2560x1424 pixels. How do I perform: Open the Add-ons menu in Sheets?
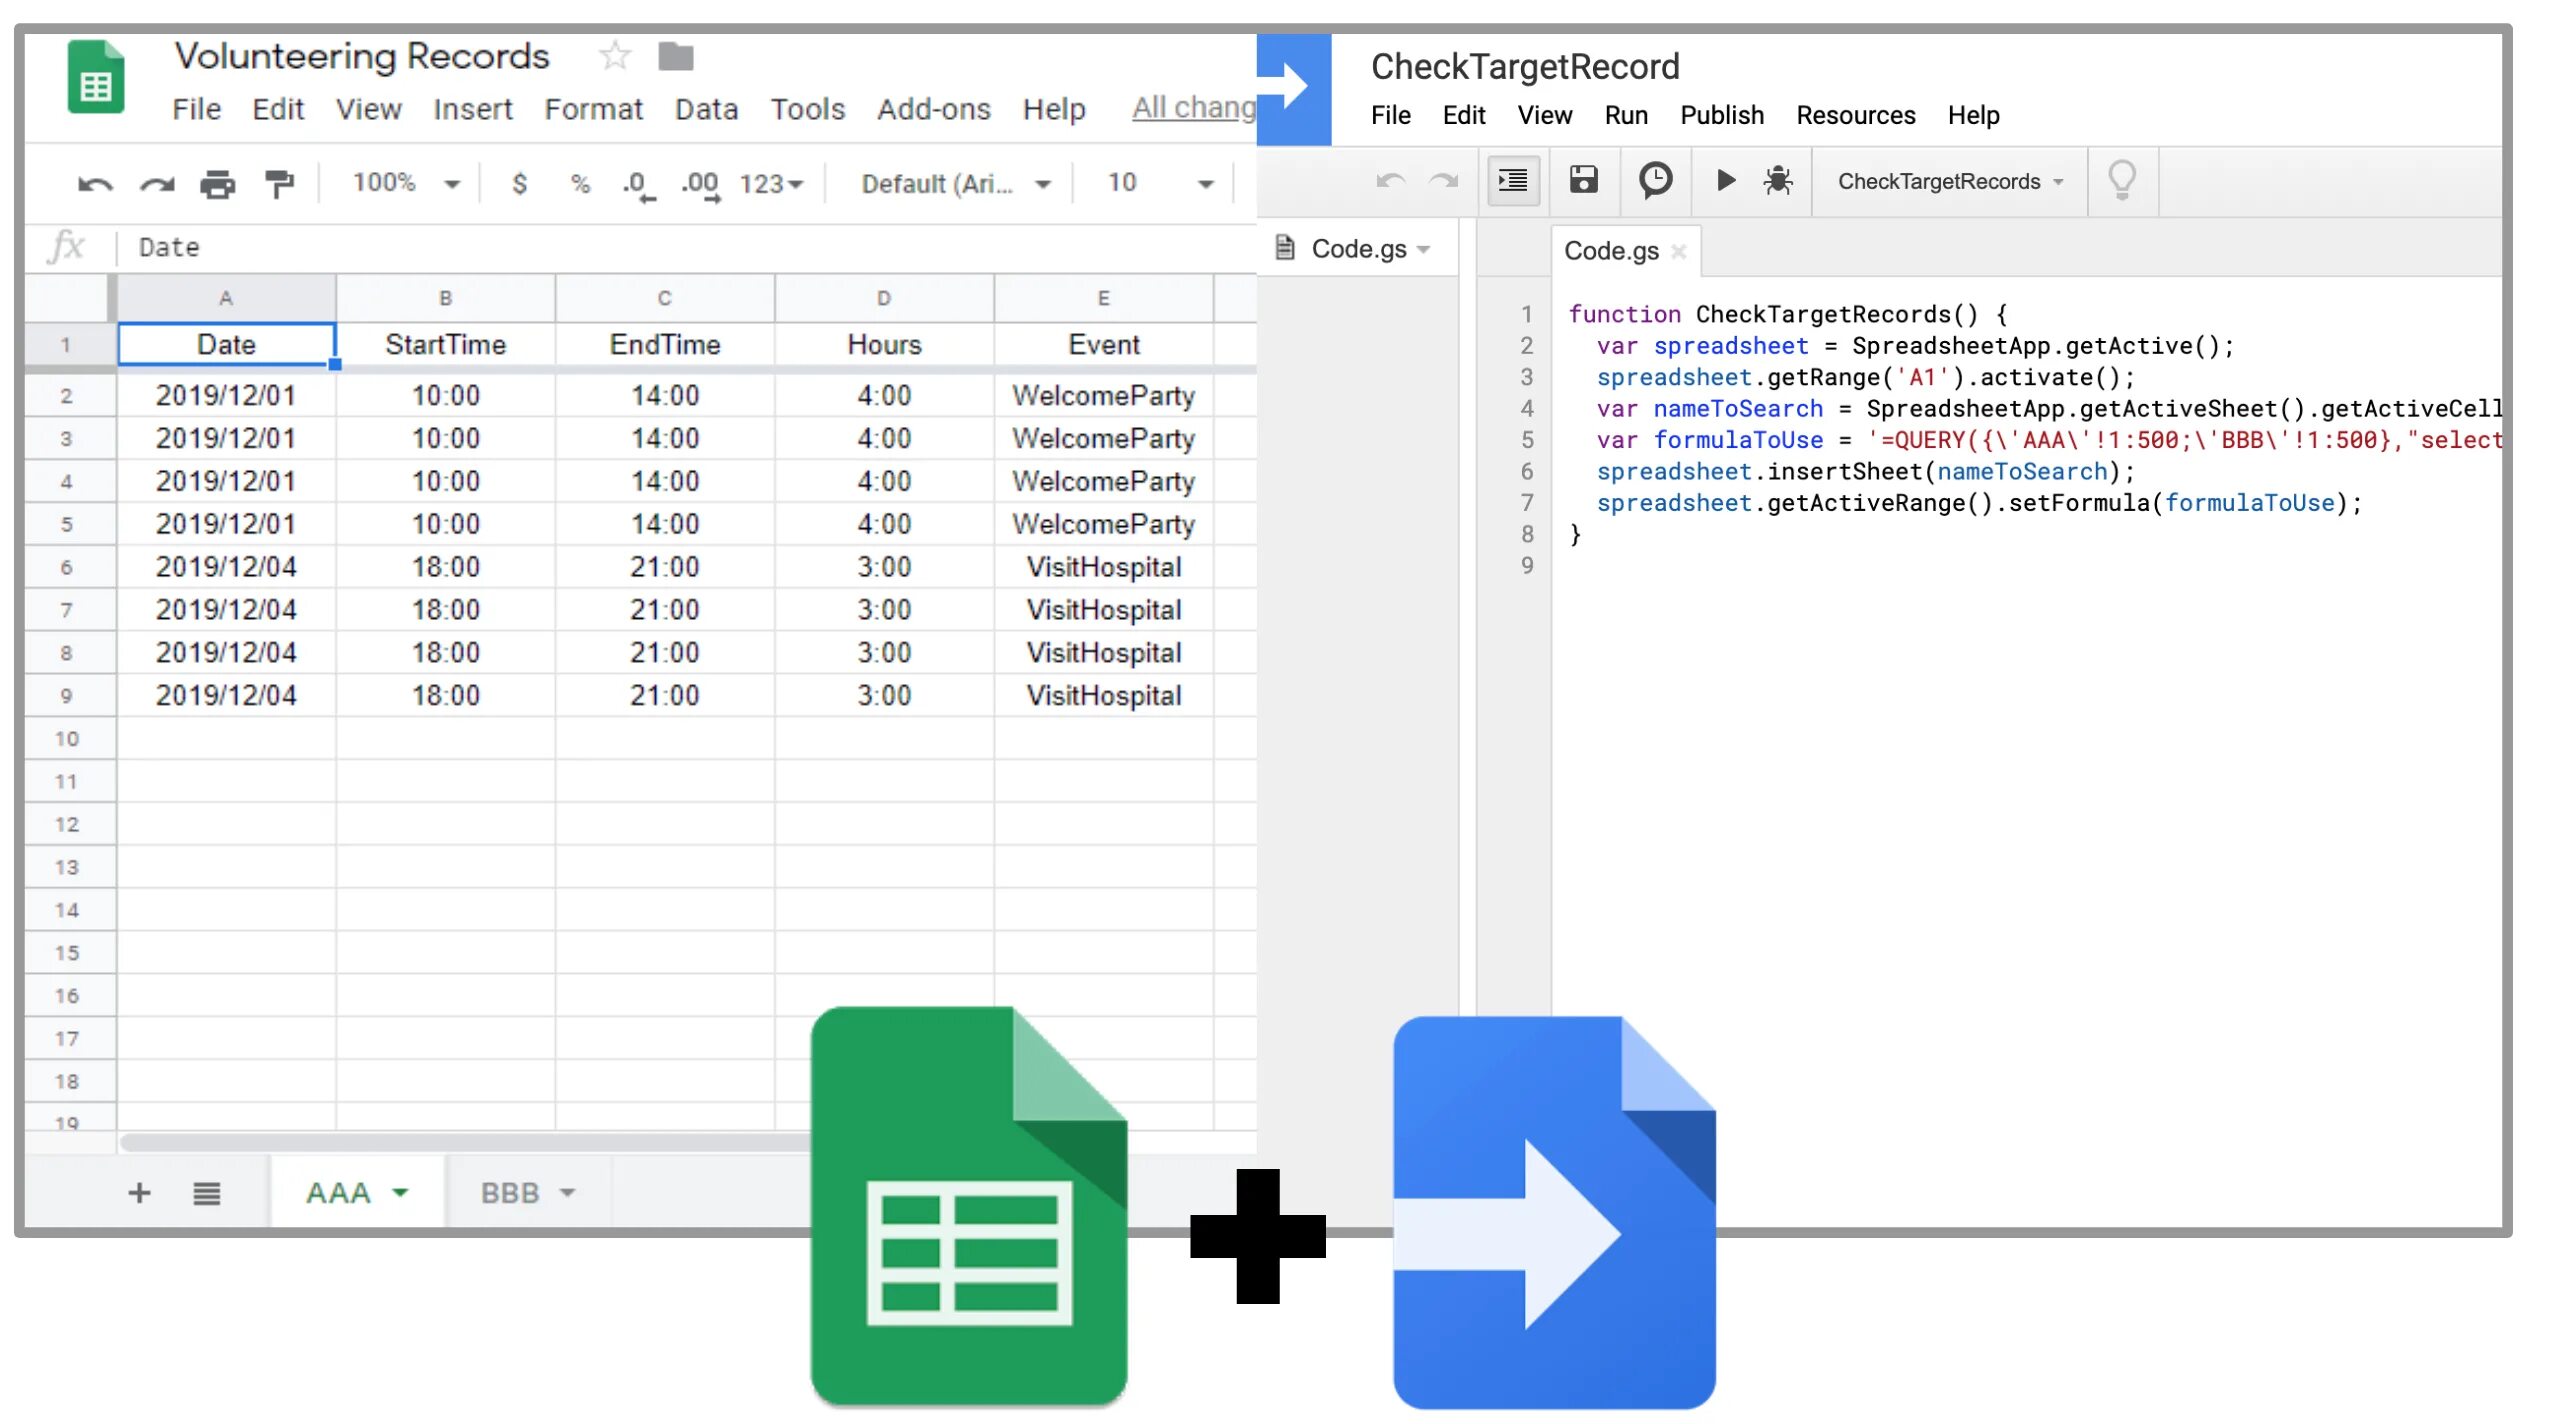(x=933, y=109)
